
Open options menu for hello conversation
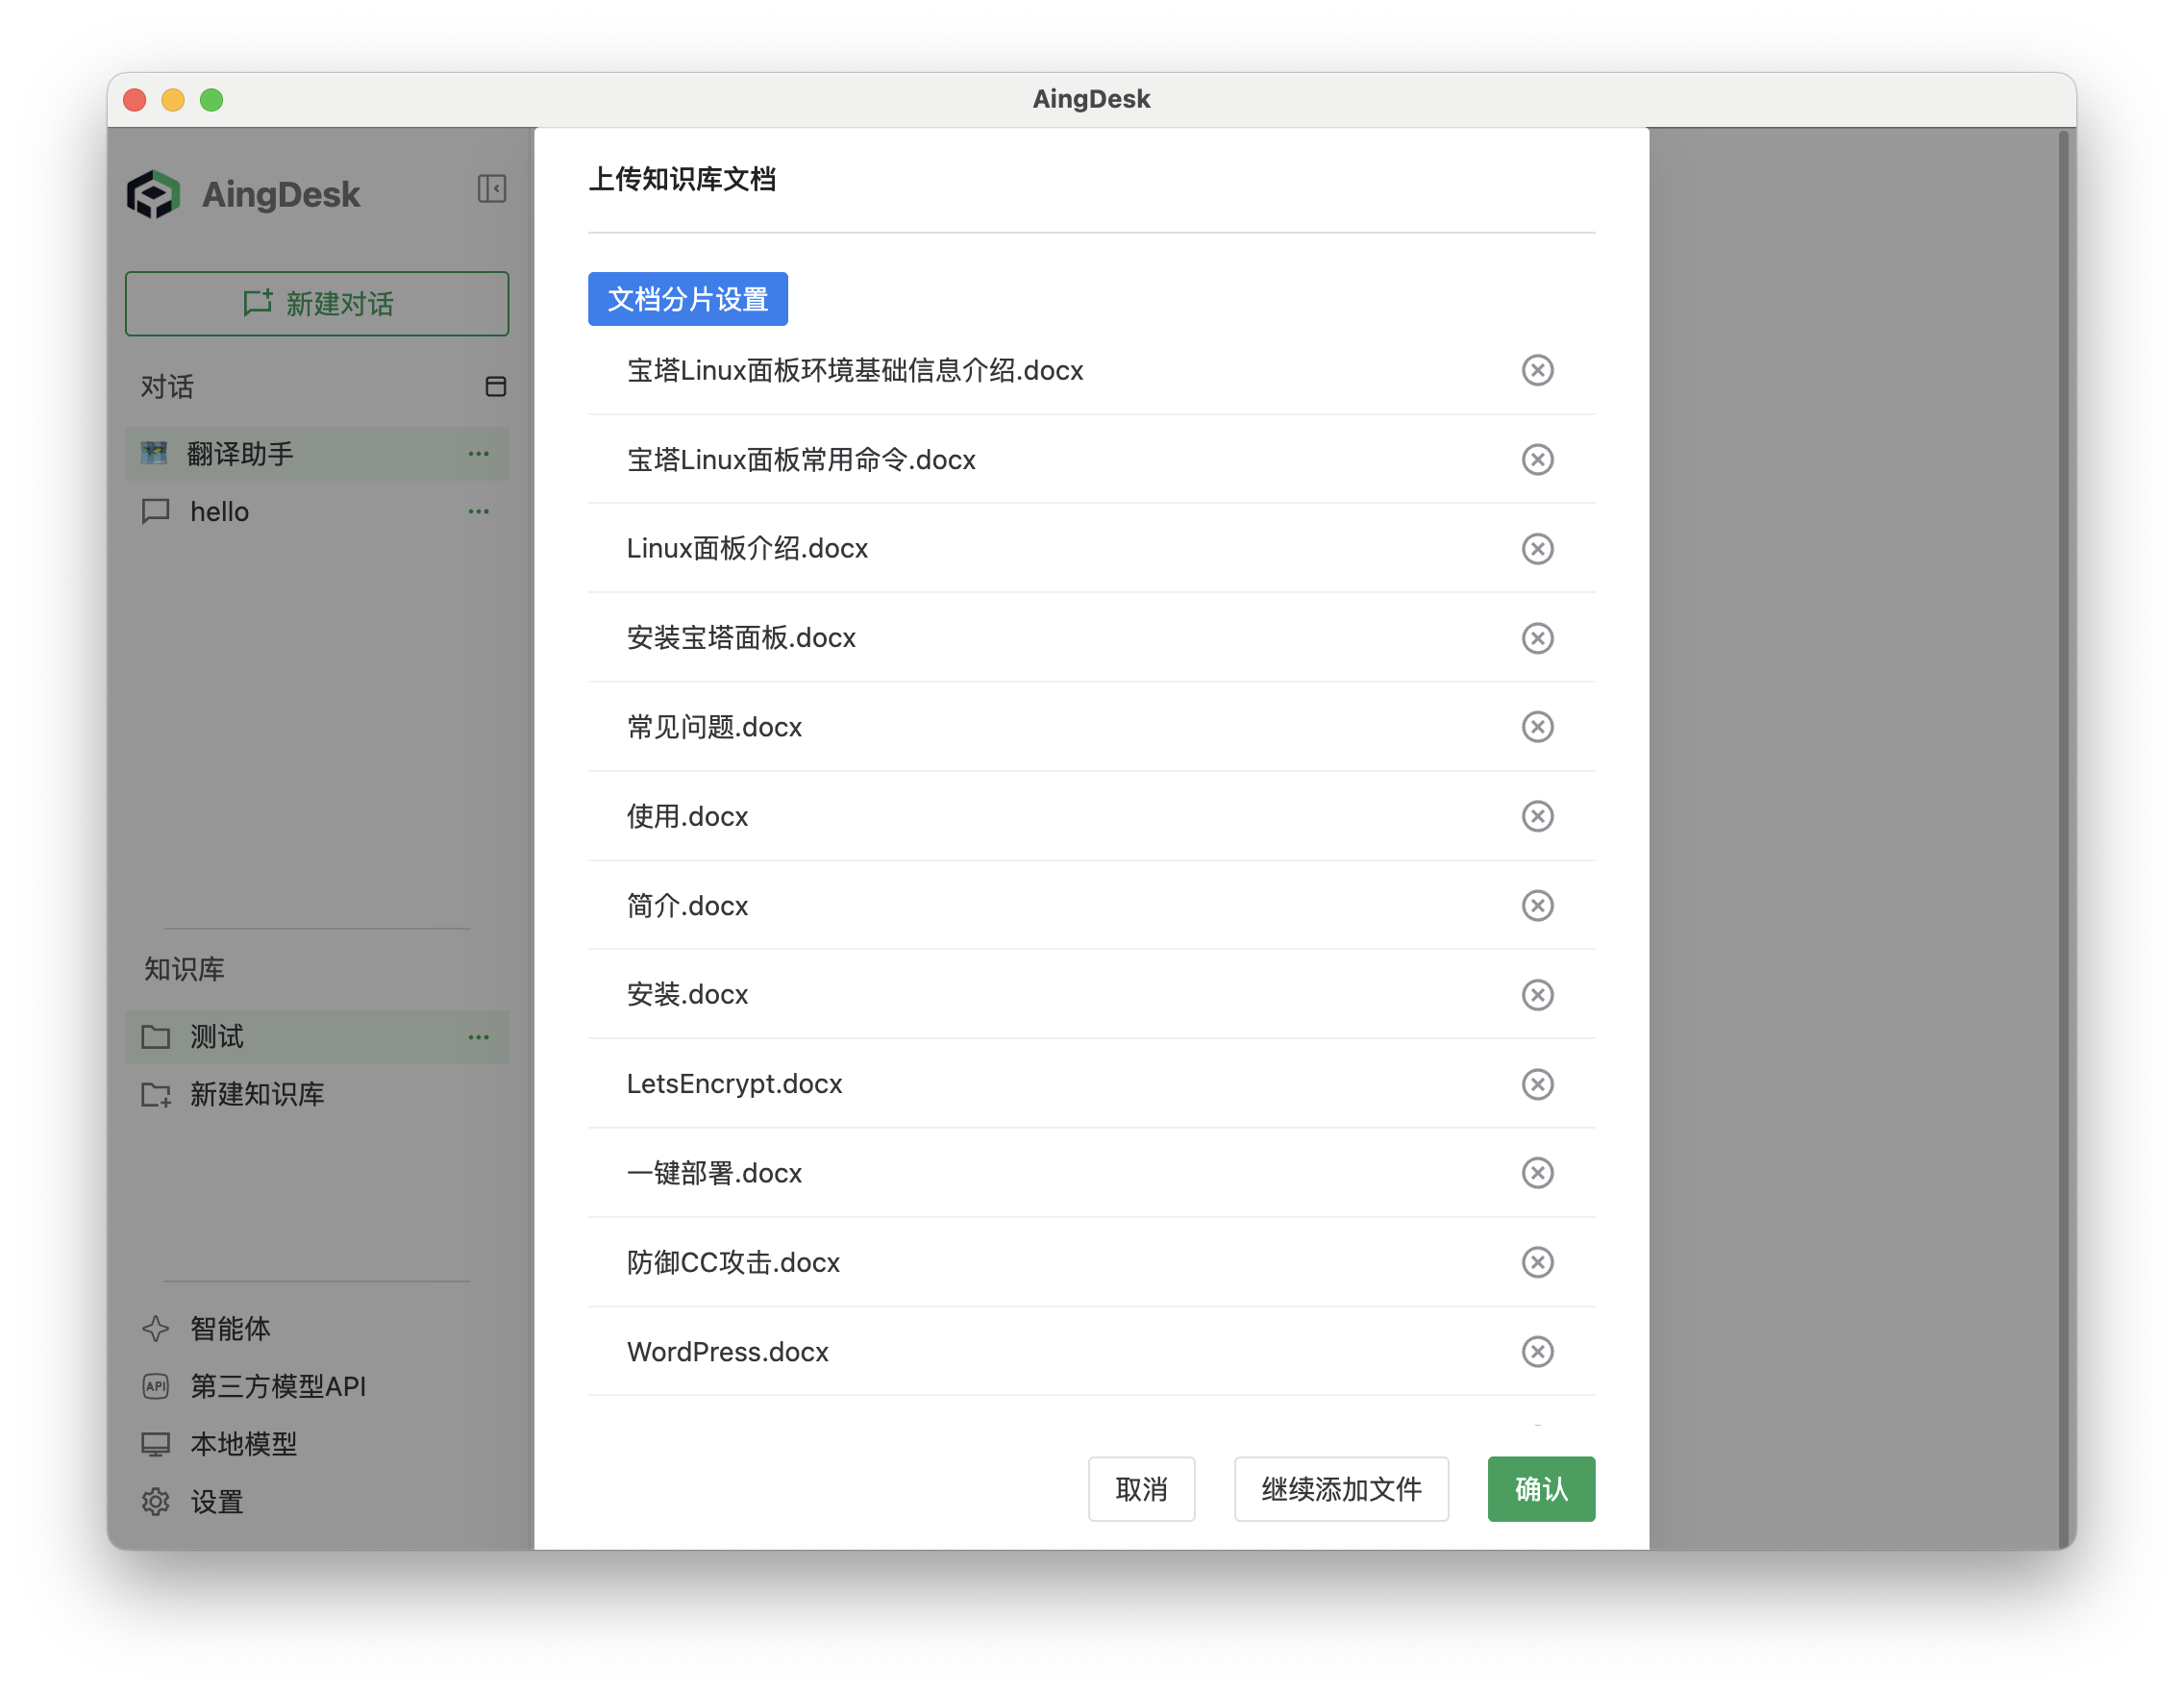click(x=478, y=511)
